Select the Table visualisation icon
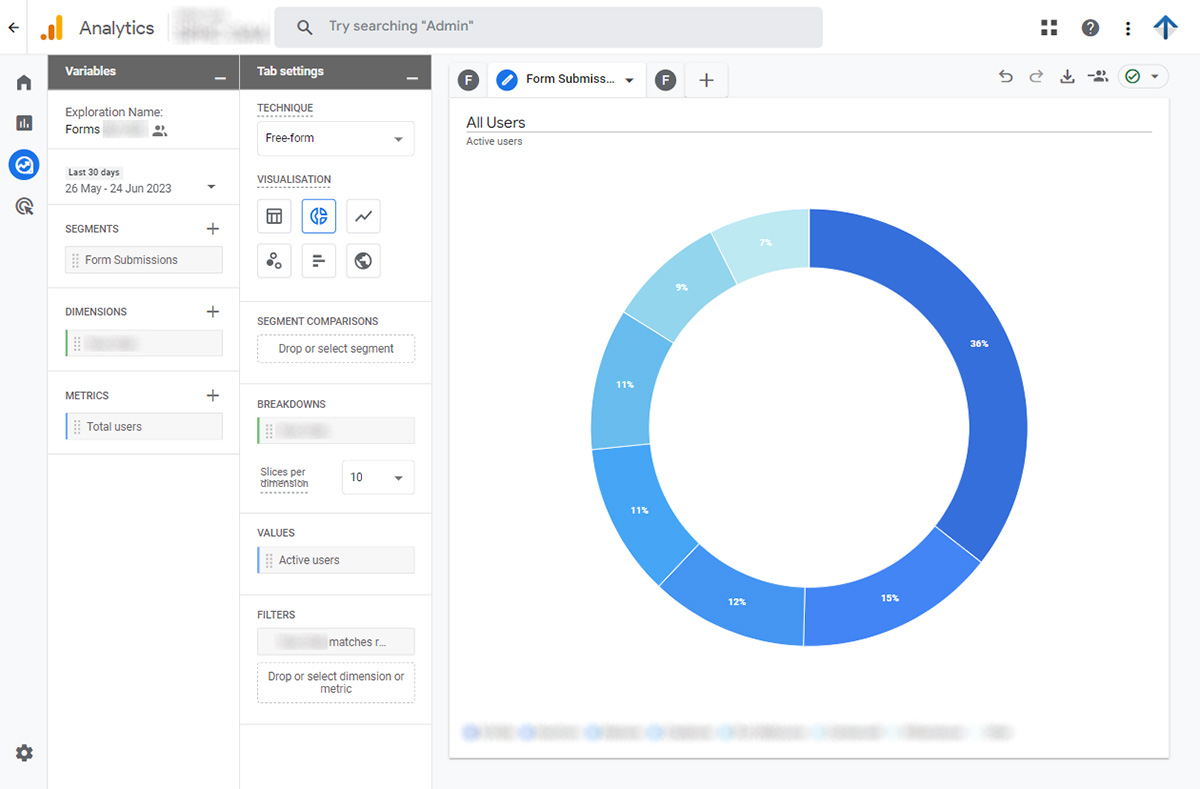The width and height of the screenshot is (1200, 789). pyautogui.click(x=274, y=216)
